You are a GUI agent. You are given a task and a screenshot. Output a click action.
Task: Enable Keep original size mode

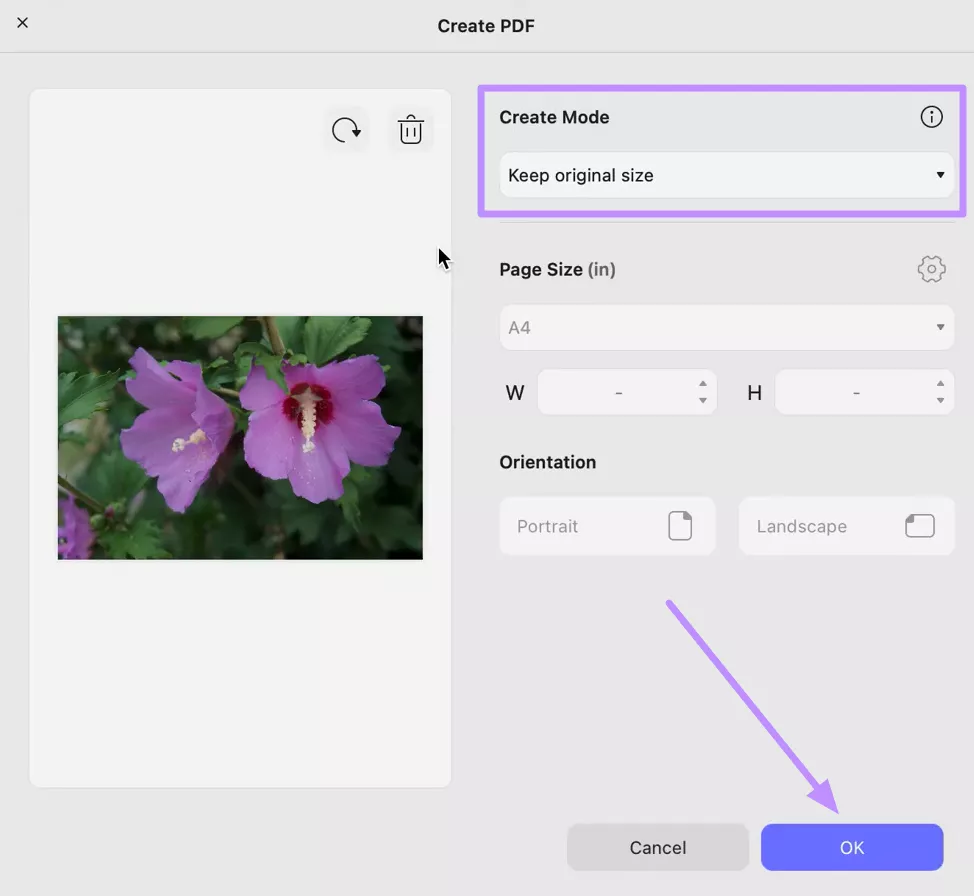coord(725,174)
